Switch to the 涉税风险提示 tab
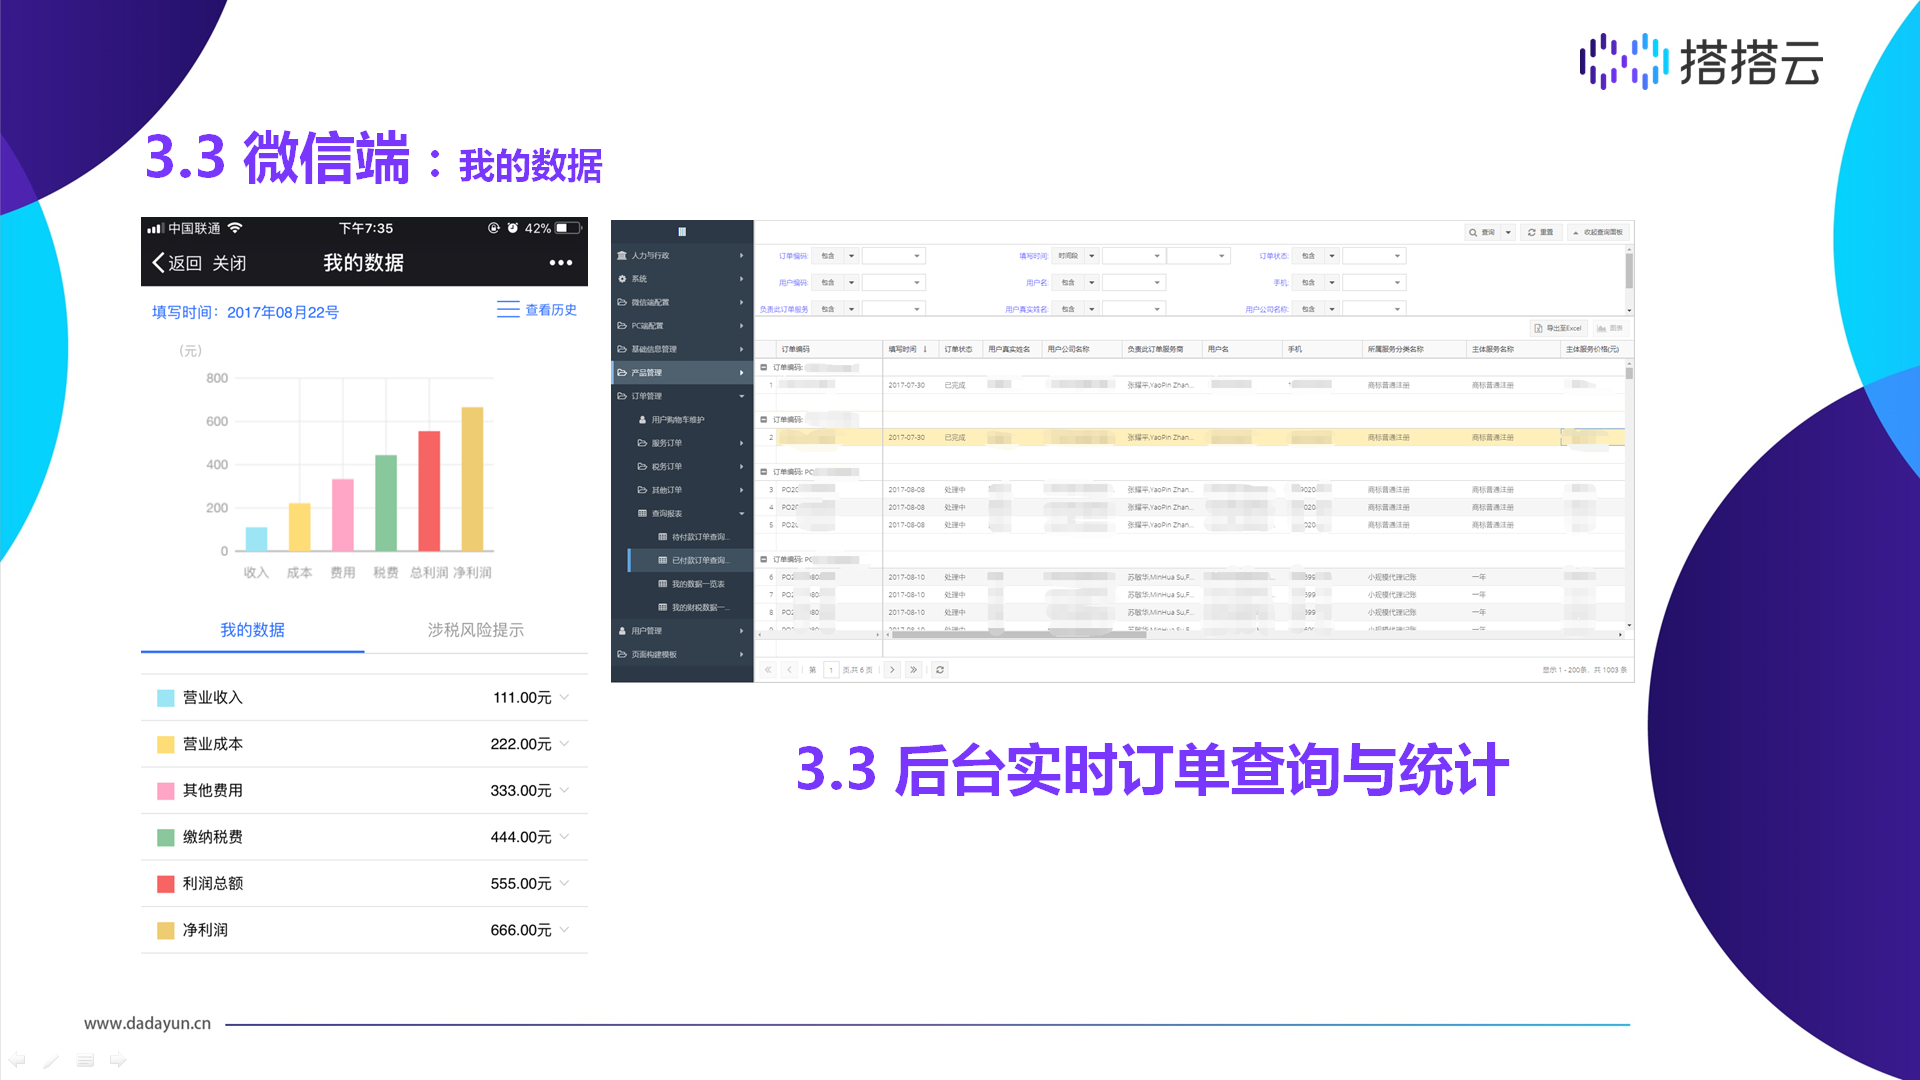Image resolution: width=1920 pixels, height=1080 pixels. tap(476, 630)
